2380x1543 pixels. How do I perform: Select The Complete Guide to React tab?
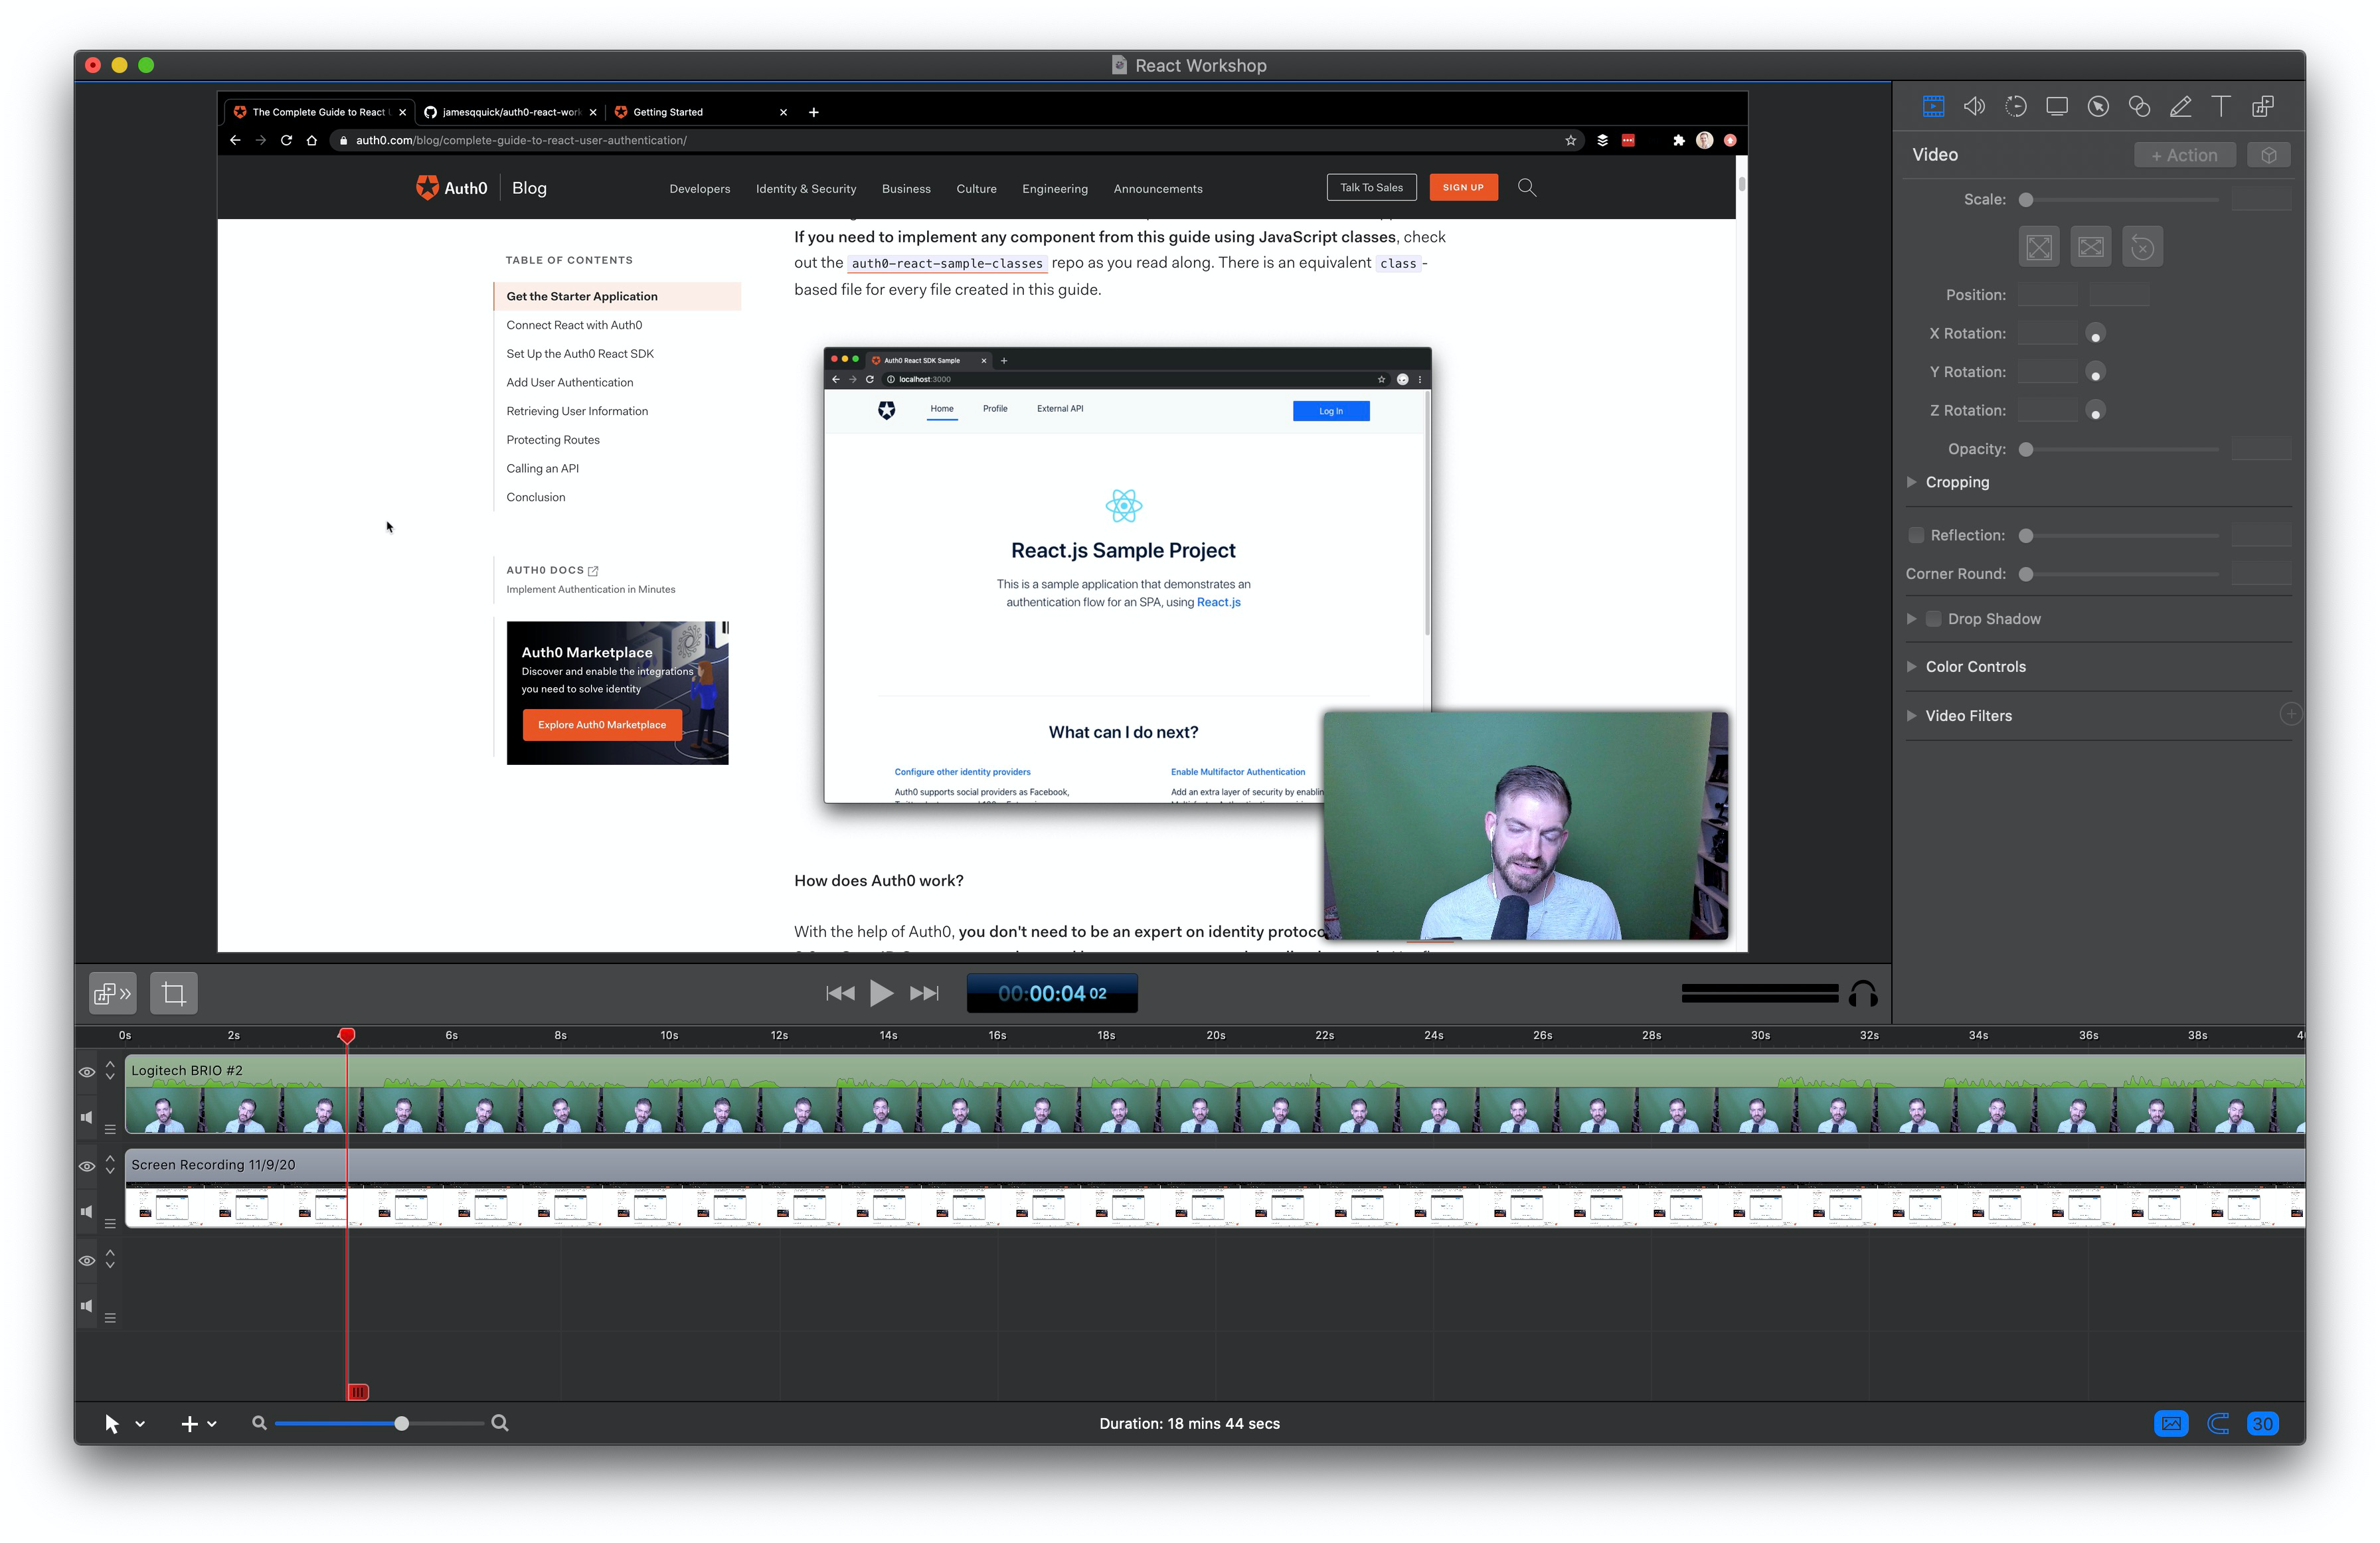(x=319, y=112)
